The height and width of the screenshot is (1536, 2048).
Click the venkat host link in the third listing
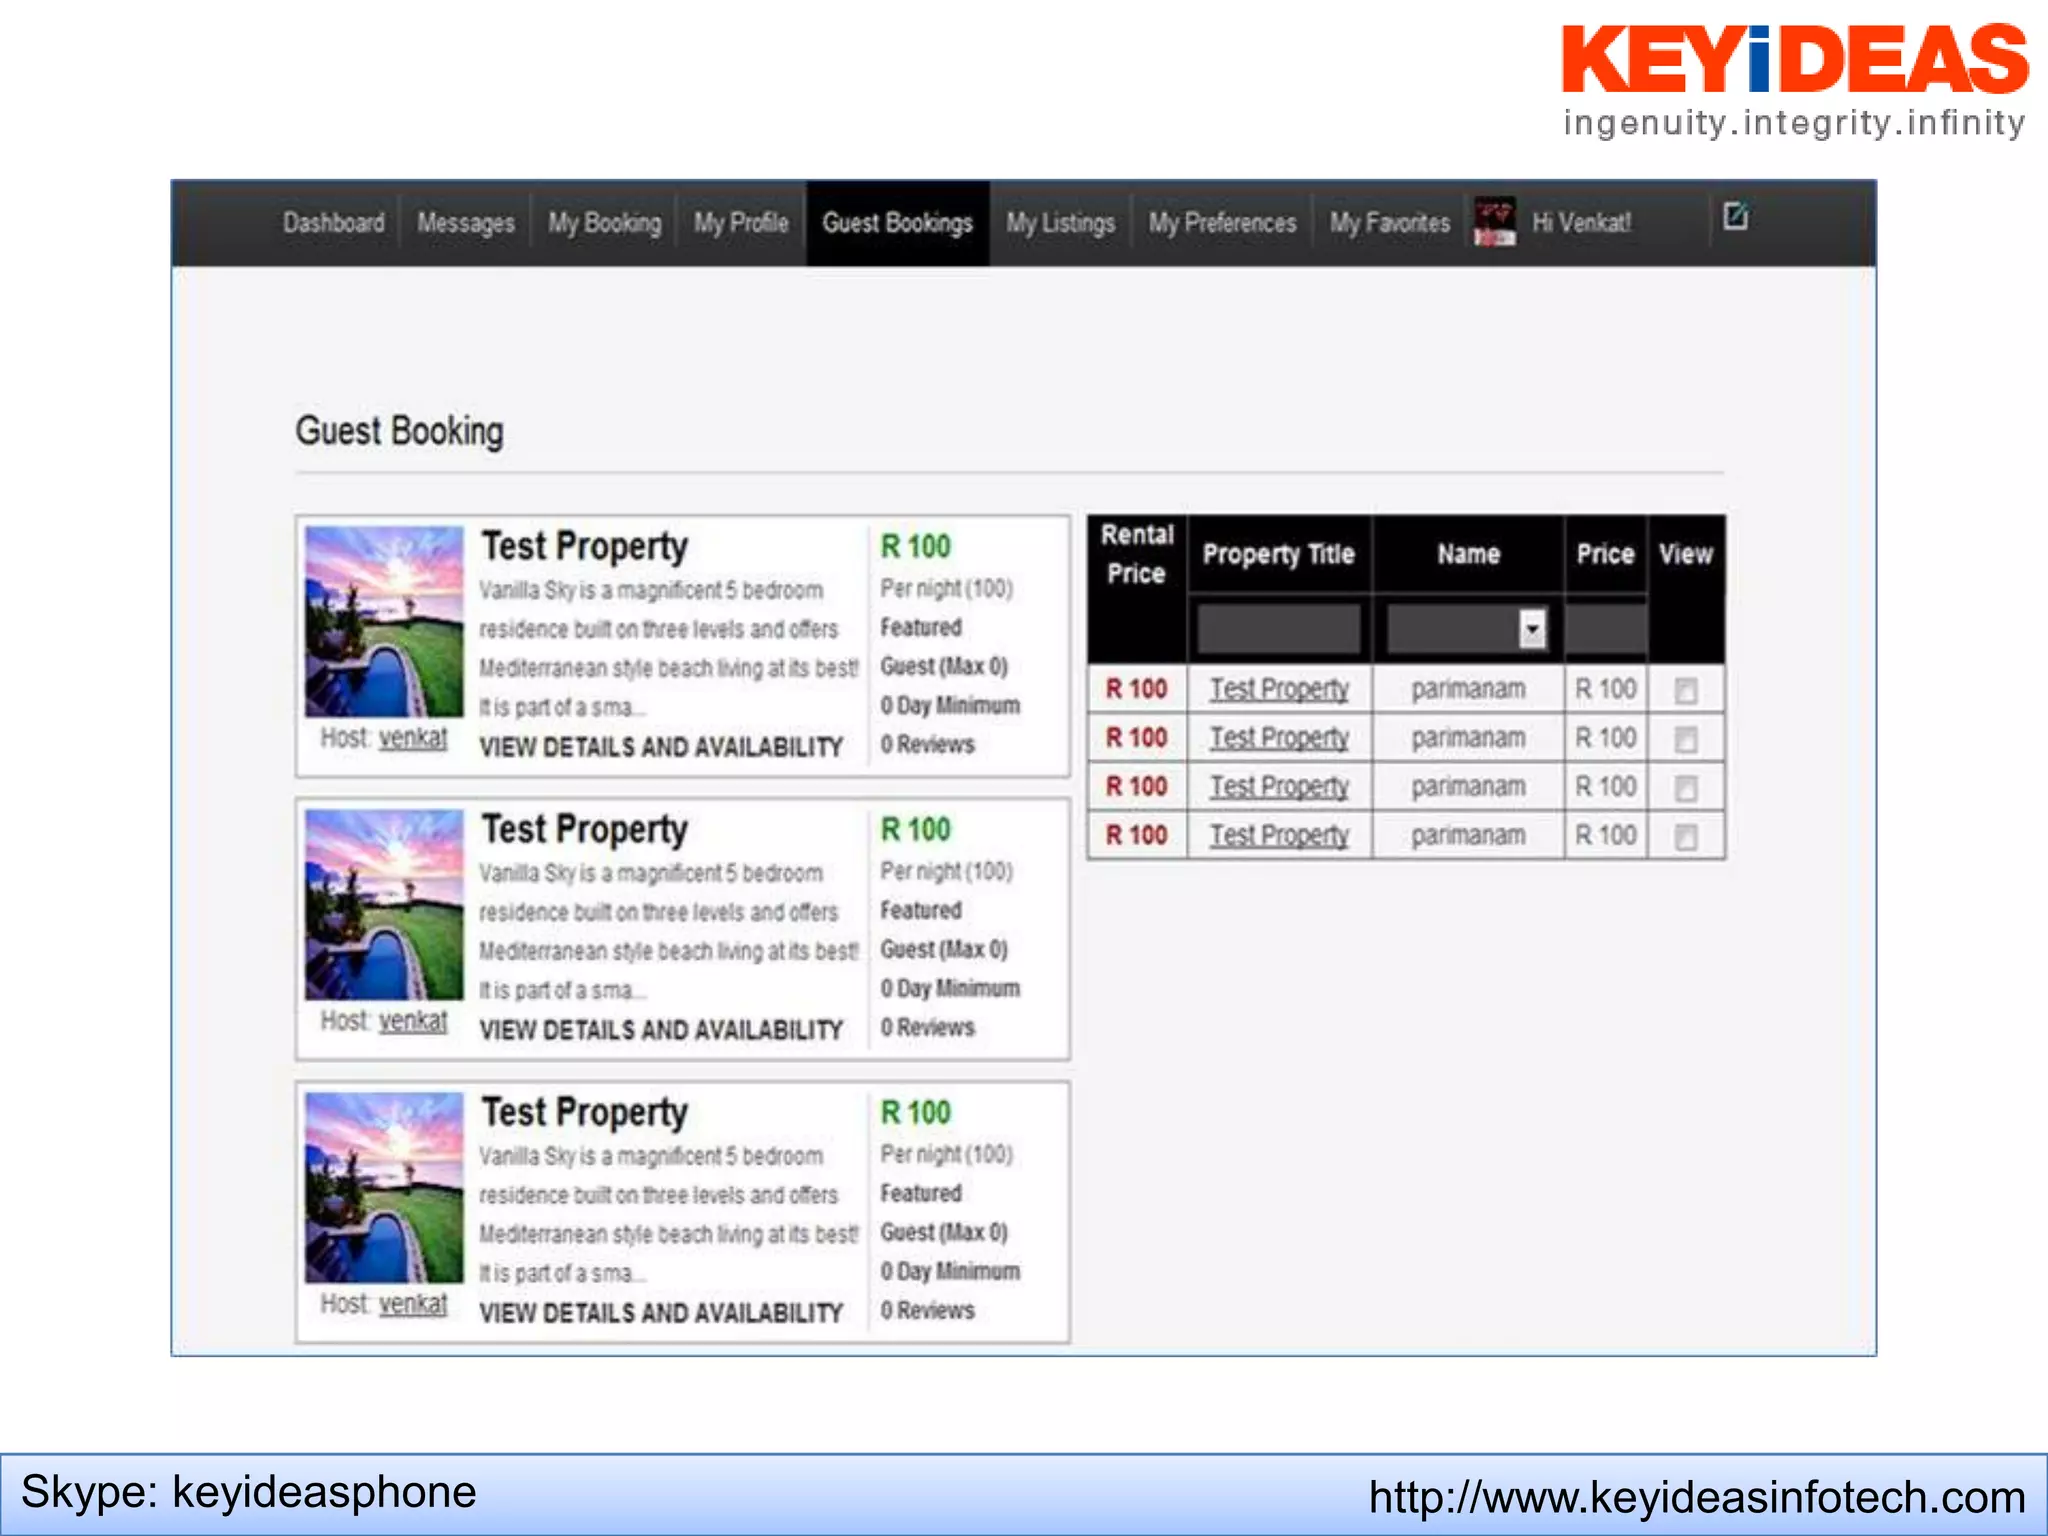[x=413, y=1304]
